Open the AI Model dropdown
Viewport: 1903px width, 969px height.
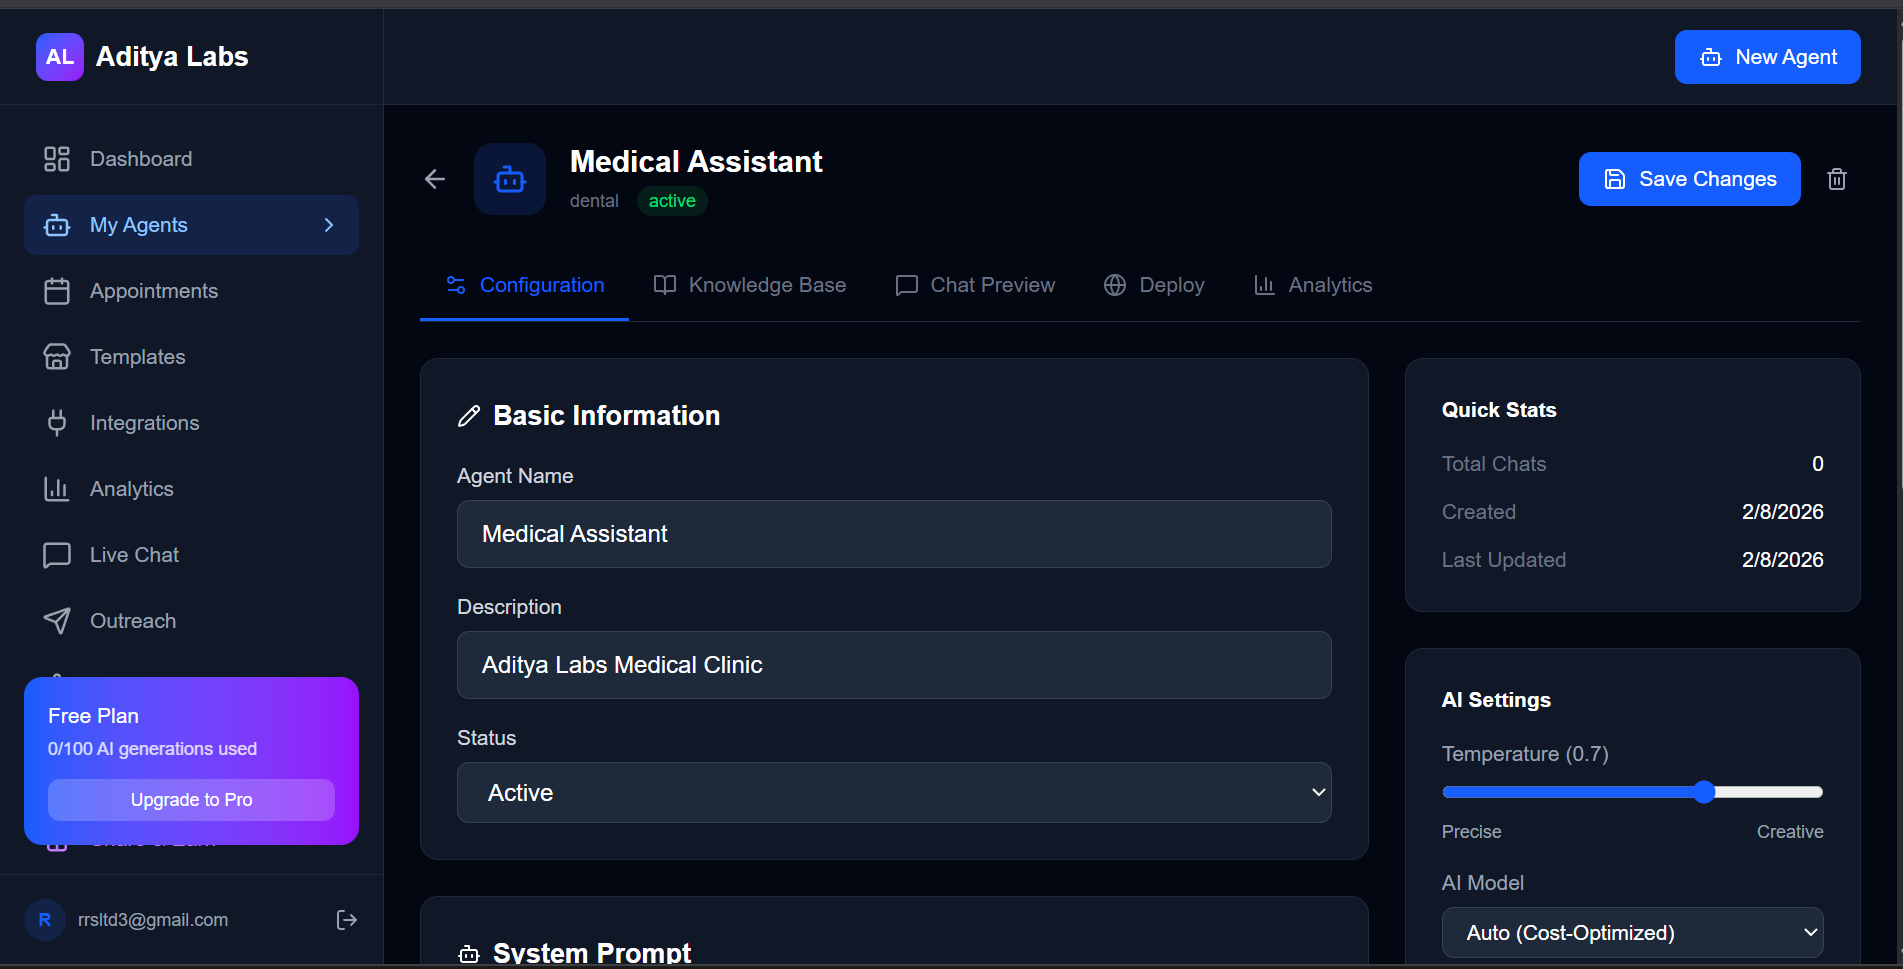(1632, 933)
